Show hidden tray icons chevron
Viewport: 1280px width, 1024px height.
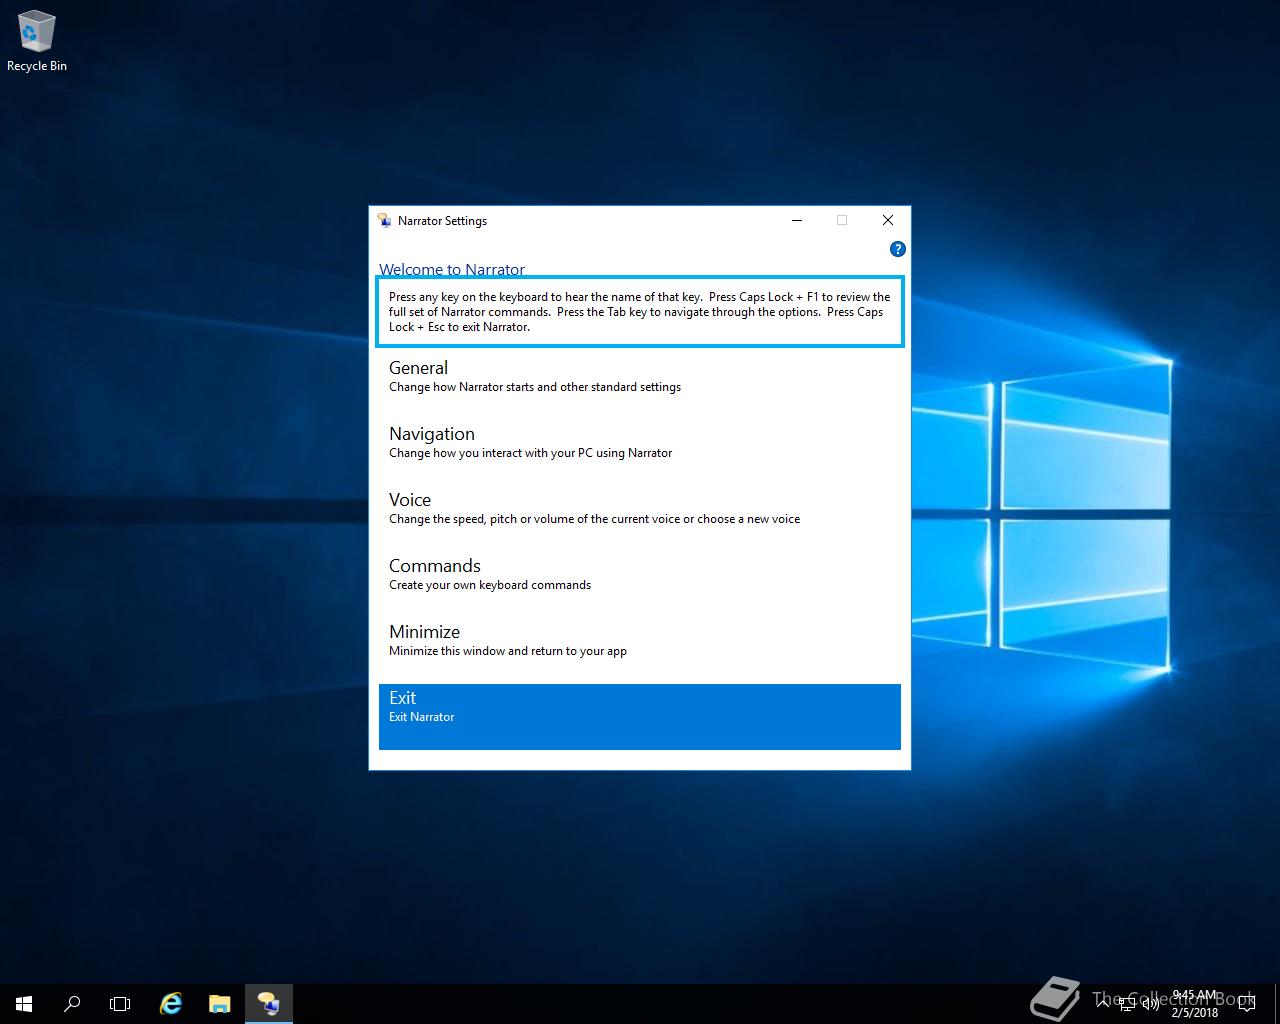pyautogui.click(x=1103, y=1004)
